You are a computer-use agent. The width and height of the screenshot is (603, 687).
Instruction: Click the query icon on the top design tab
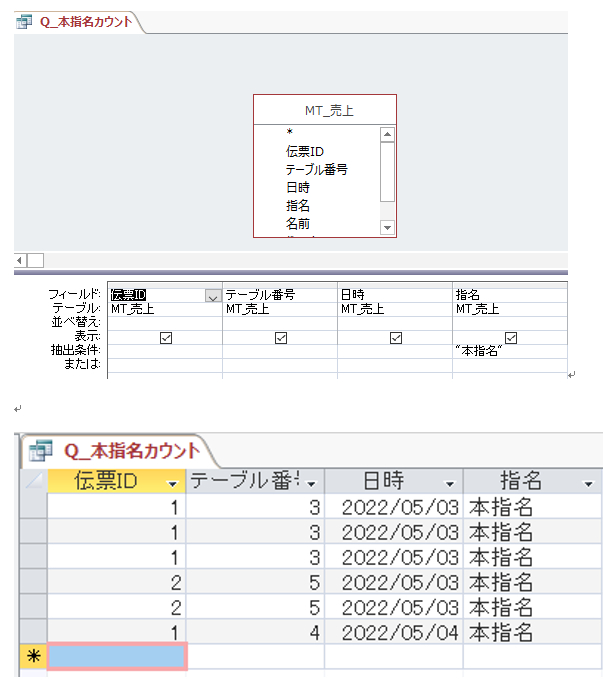tap(24, 21)
